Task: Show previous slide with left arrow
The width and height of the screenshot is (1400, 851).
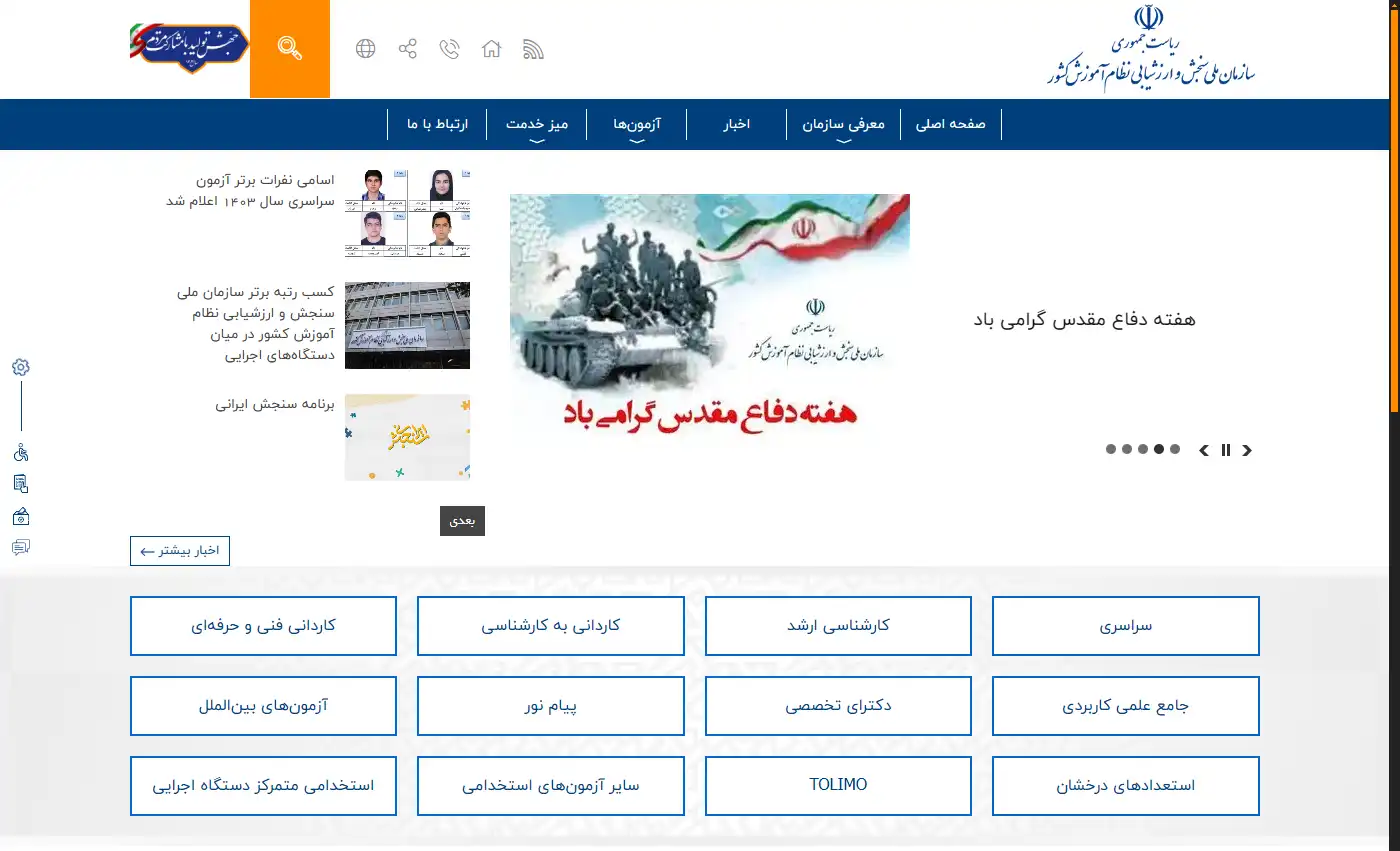Action: coord(1204,450)
